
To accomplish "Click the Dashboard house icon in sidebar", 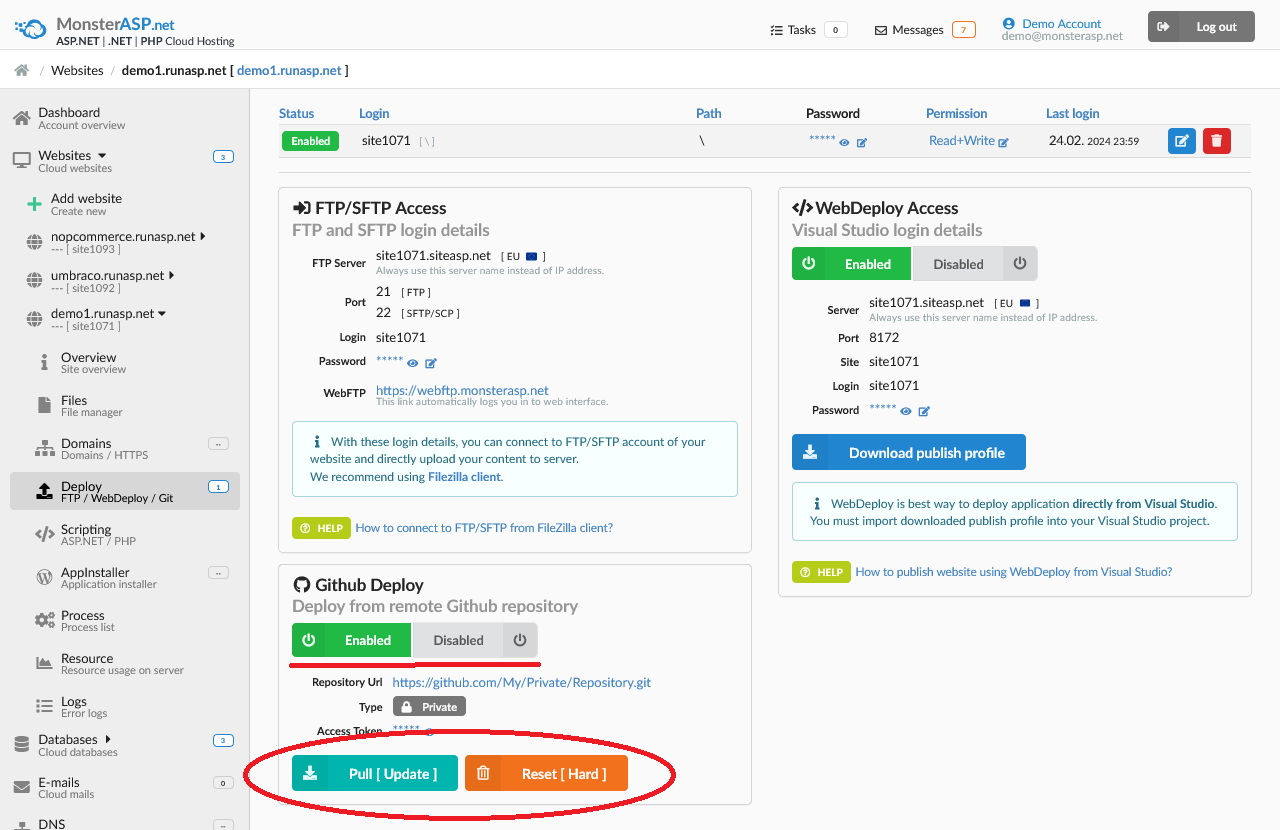I will pyautogui.click(x=22, y=119).
